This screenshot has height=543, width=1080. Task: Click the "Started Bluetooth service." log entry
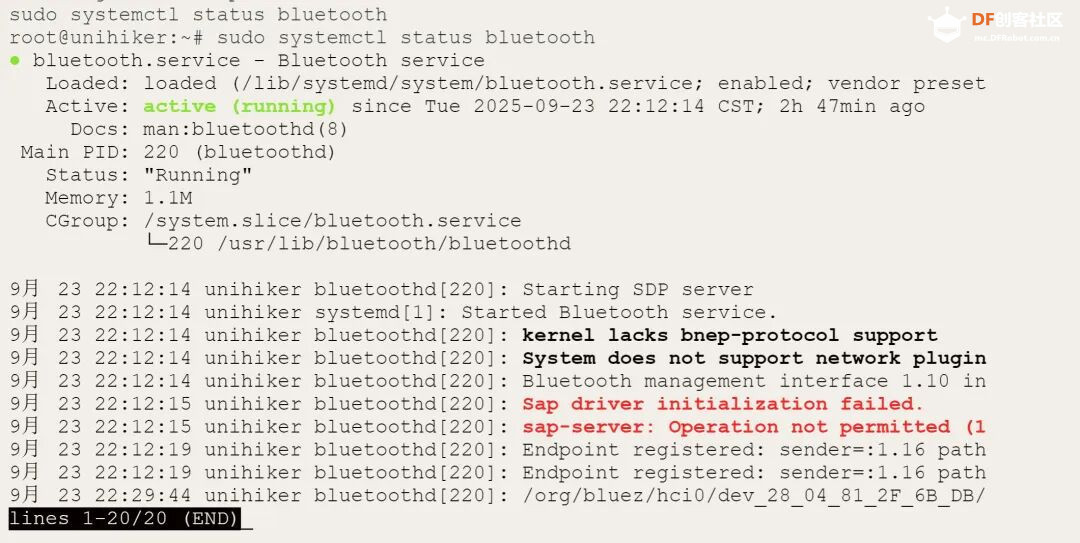(x=619, y=312)
